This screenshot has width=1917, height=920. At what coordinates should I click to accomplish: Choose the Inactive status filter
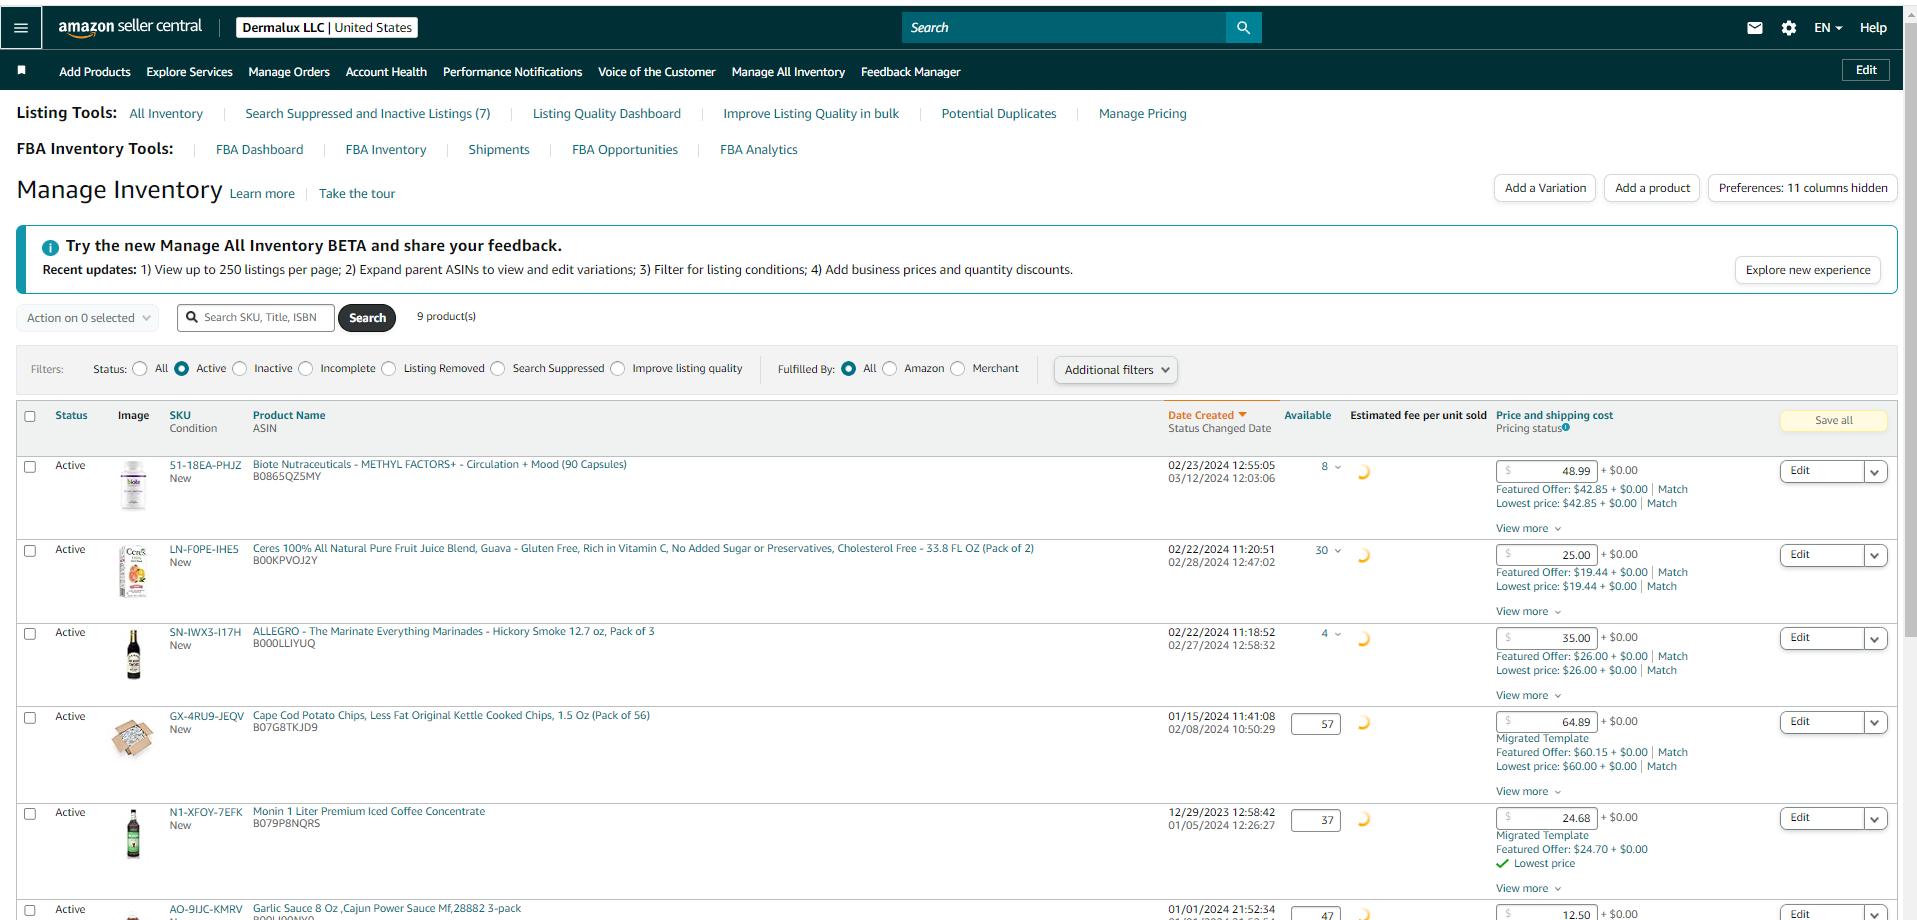240,369
